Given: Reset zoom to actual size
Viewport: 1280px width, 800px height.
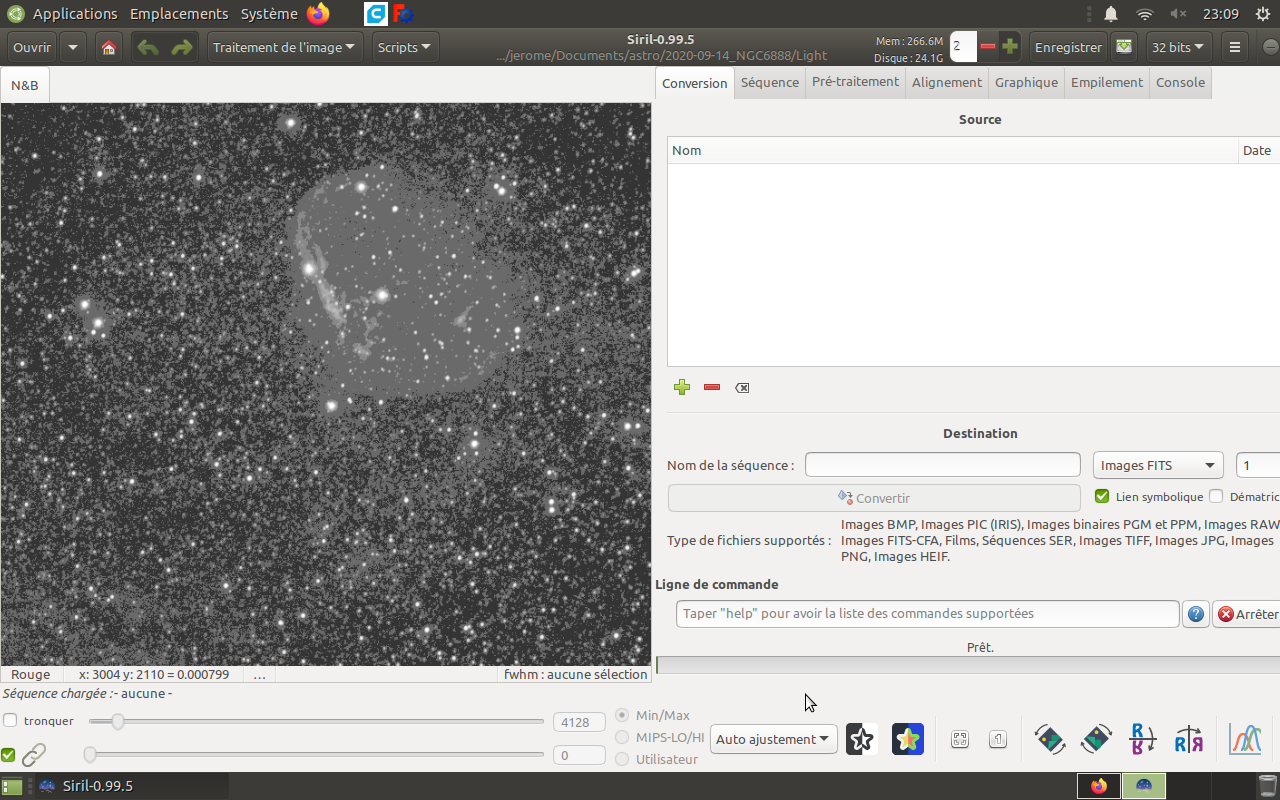Looking at the screenshot, I should tap(998, 739).
